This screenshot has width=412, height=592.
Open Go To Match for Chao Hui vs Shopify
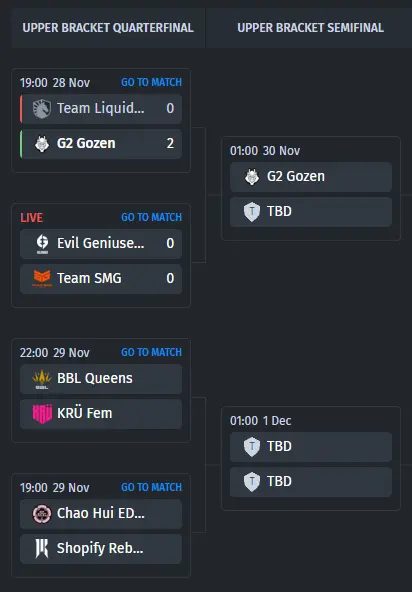click(x=151, y=487)
